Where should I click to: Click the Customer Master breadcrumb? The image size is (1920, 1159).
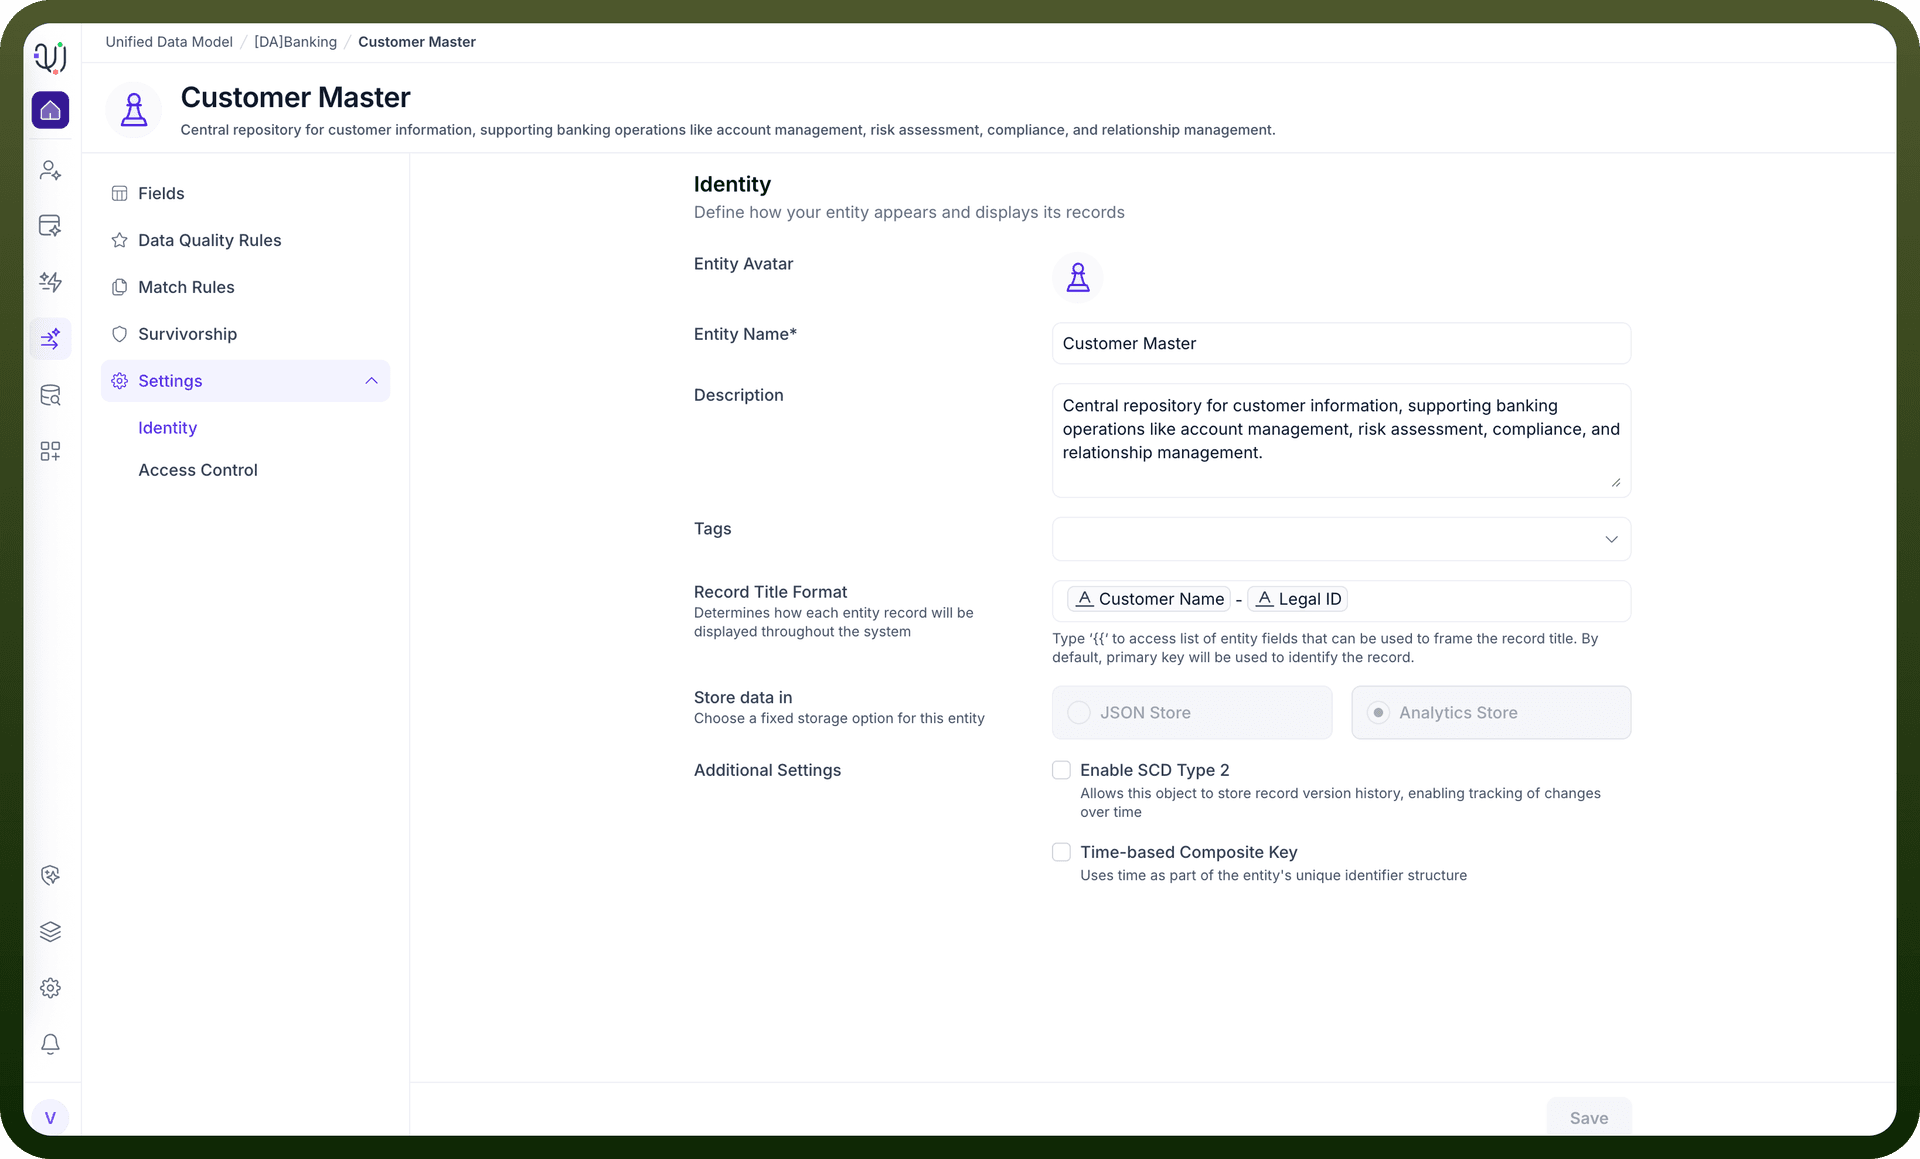417,42
